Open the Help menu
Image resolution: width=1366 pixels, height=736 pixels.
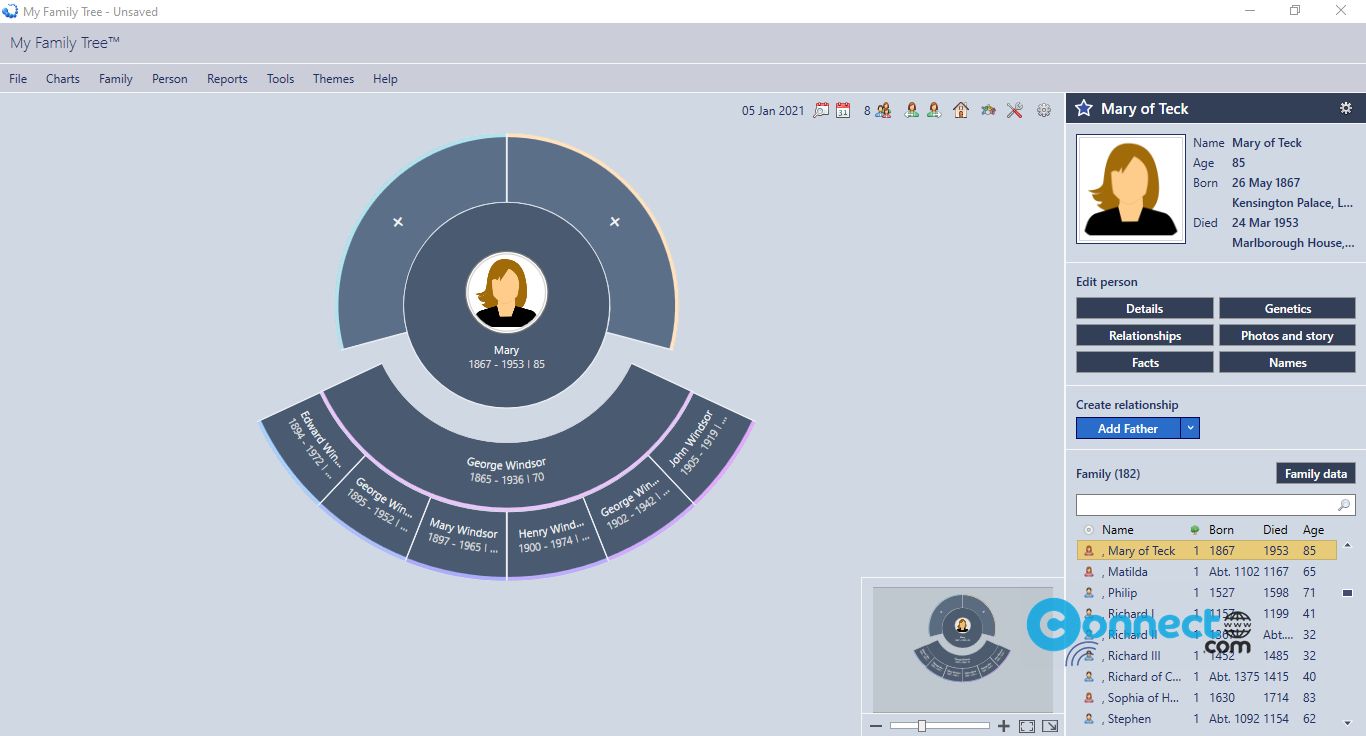385,79
